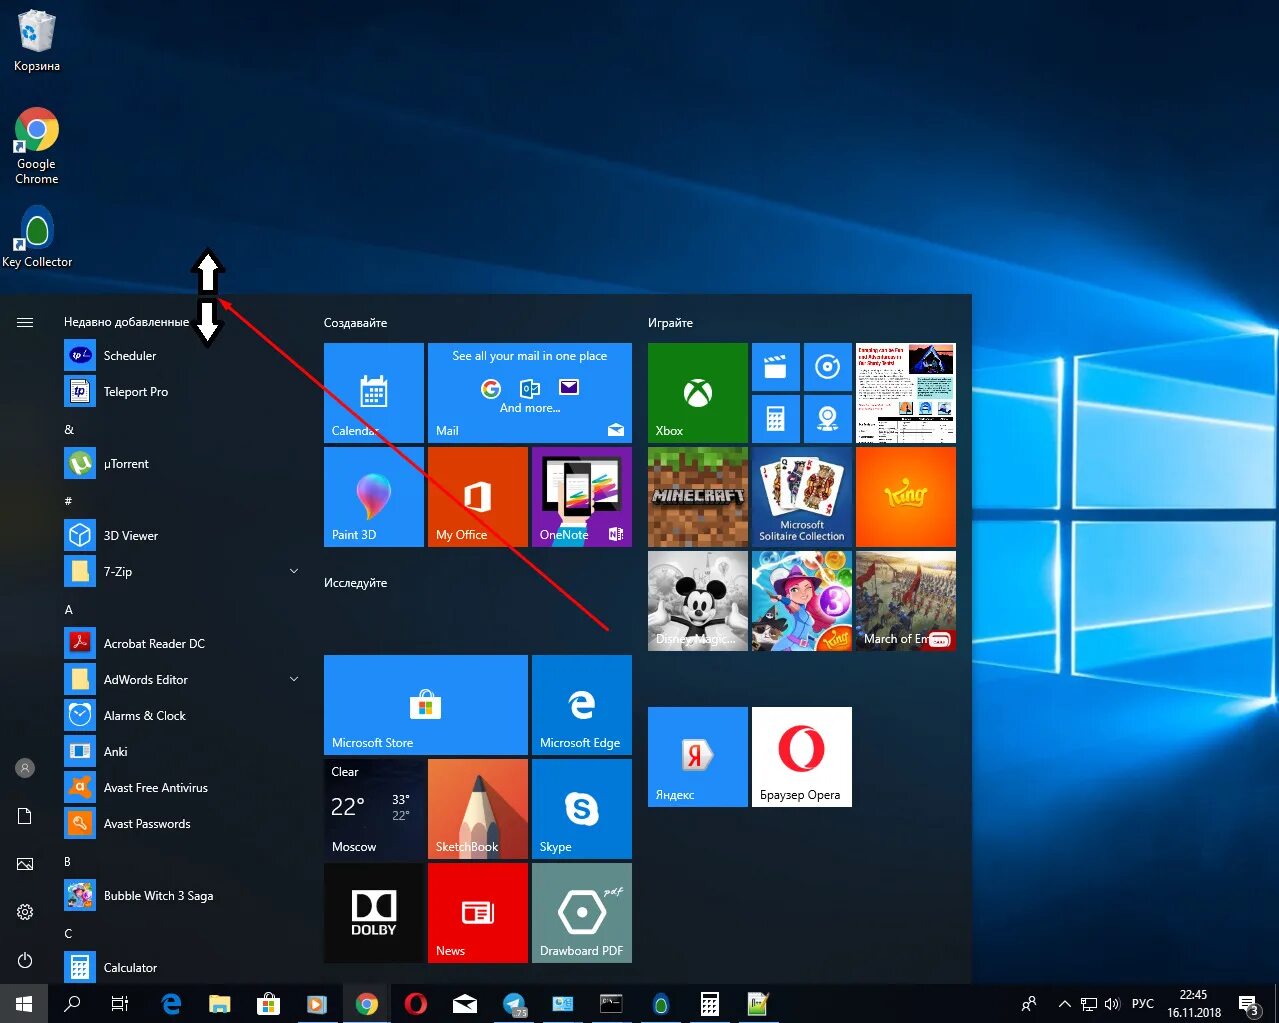Open the Браузер Opera tile
This screenshot has width=1279, height=1023.
click(x=802, y=757)
